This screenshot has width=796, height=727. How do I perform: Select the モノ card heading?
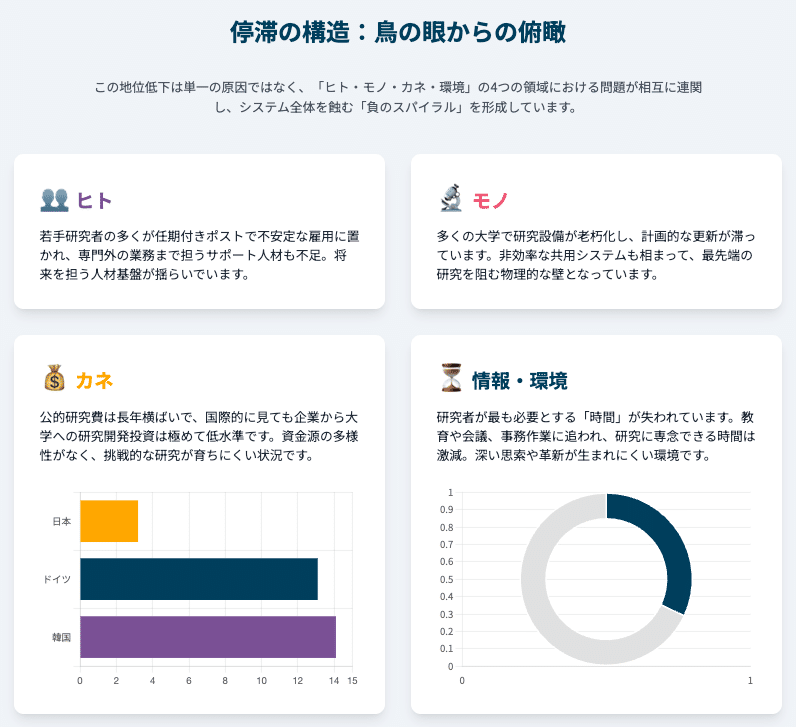[x=490, y=201]
